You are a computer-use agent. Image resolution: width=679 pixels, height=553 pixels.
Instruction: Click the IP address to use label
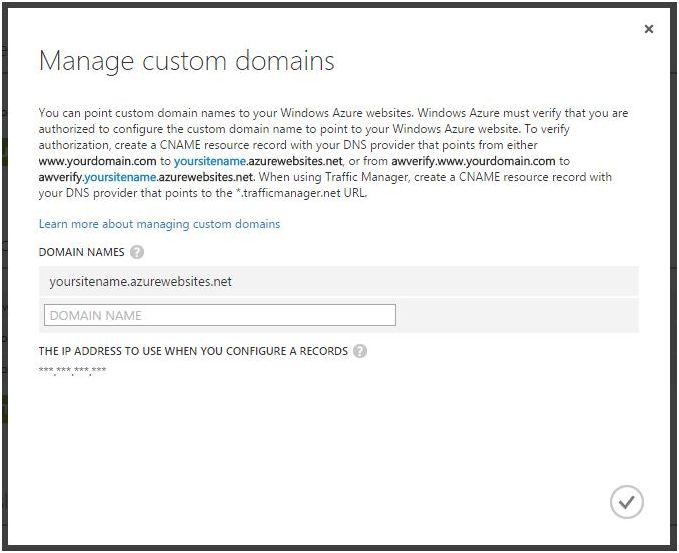click(193, 351)
